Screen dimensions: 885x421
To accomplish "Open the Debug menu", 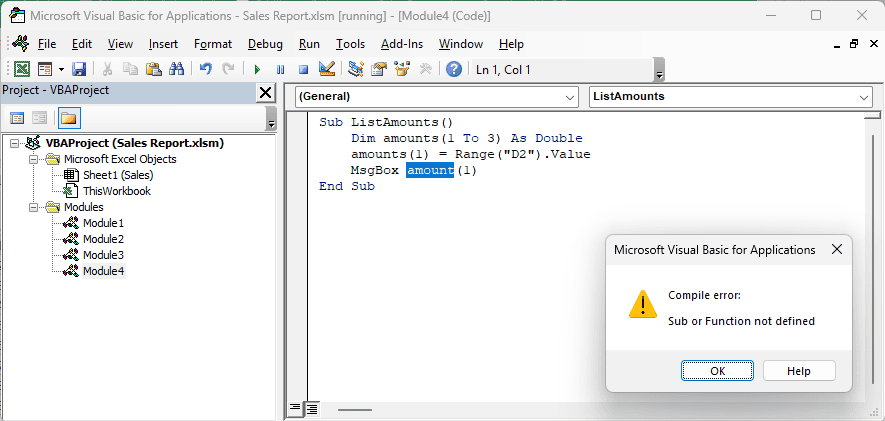I will pos(265,44).
